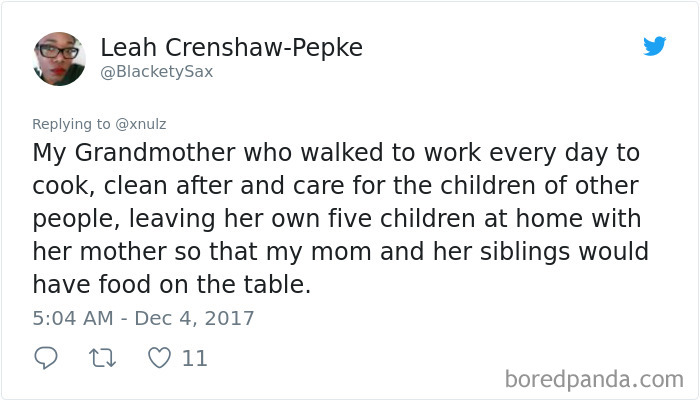Click the word Grandmother in tweet
Viewport: 700px width, 401px height.
coord(155,153)
